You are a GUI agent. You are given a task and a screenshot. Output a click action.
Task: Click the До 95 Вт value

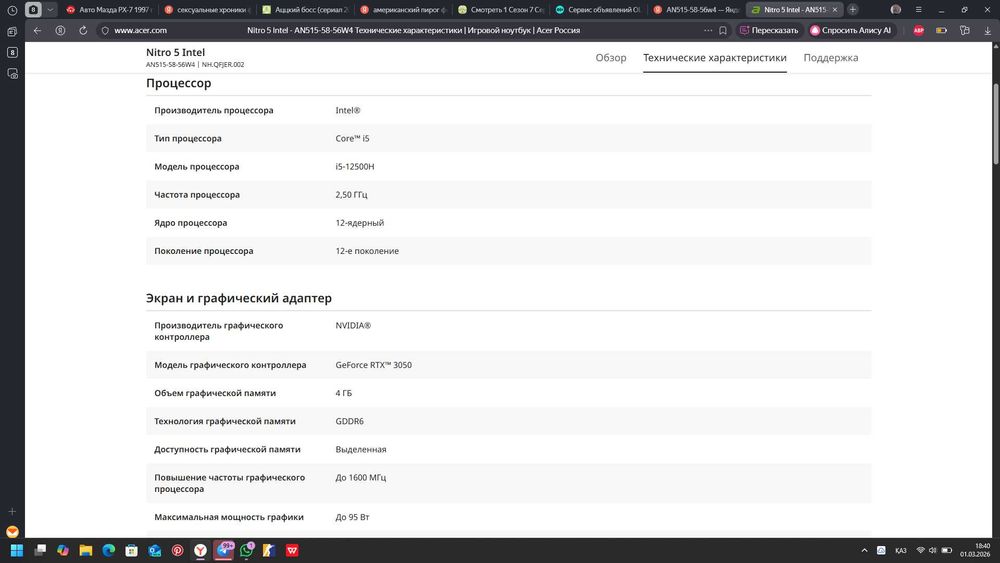click(x=352, y=517)
